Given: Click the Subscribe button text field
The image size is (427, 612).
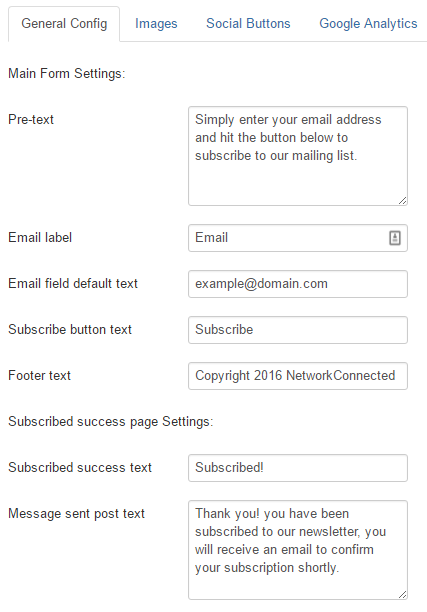Looking at the screenshot, I should [x=298, y=330].
